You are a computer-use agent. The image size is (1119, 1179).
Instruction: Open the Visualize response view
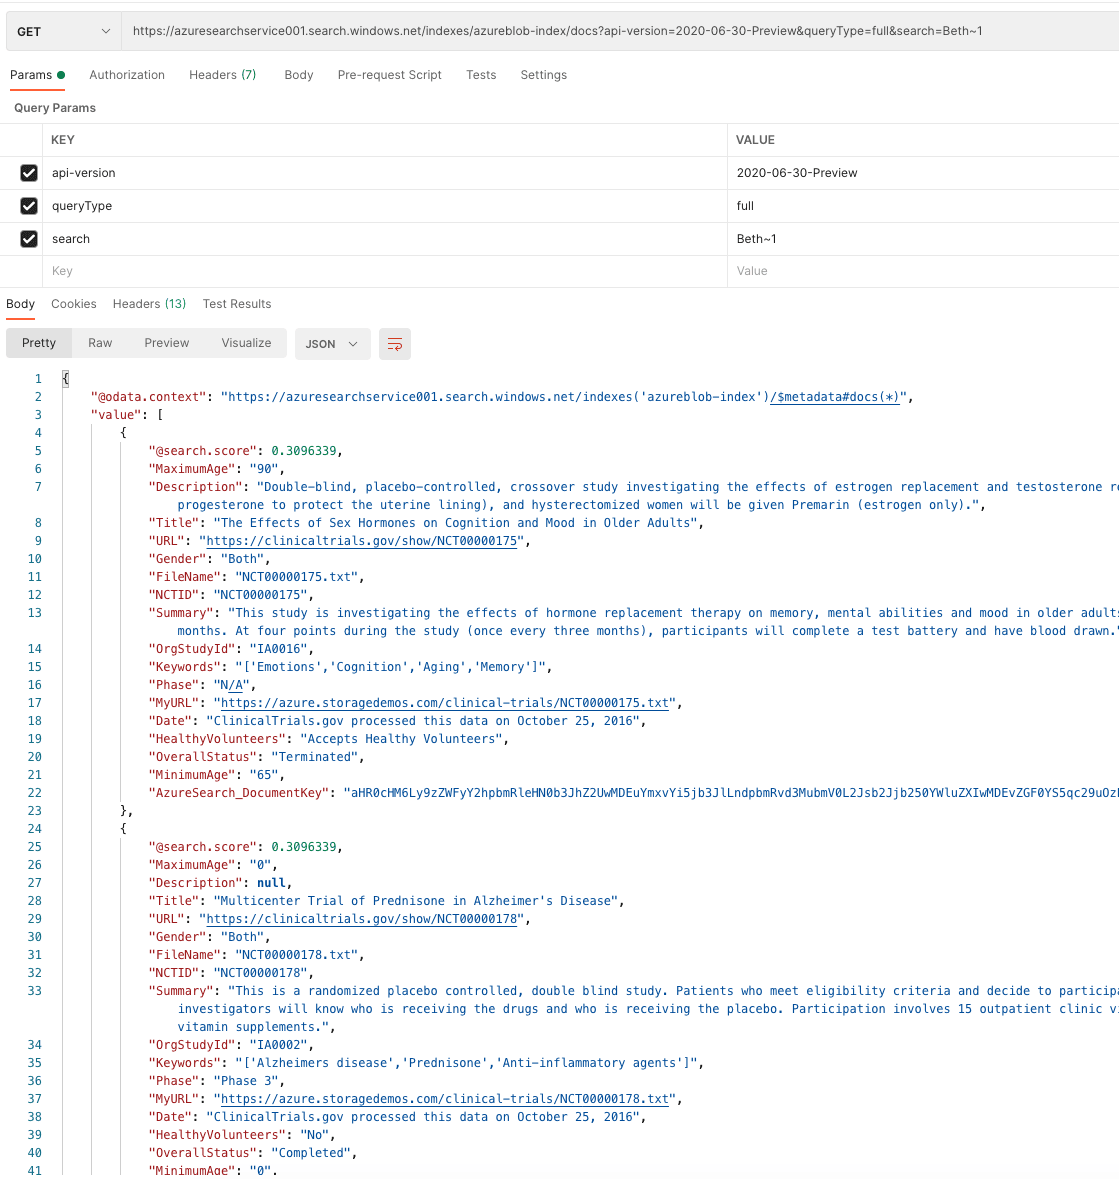[x=245, y=343]
